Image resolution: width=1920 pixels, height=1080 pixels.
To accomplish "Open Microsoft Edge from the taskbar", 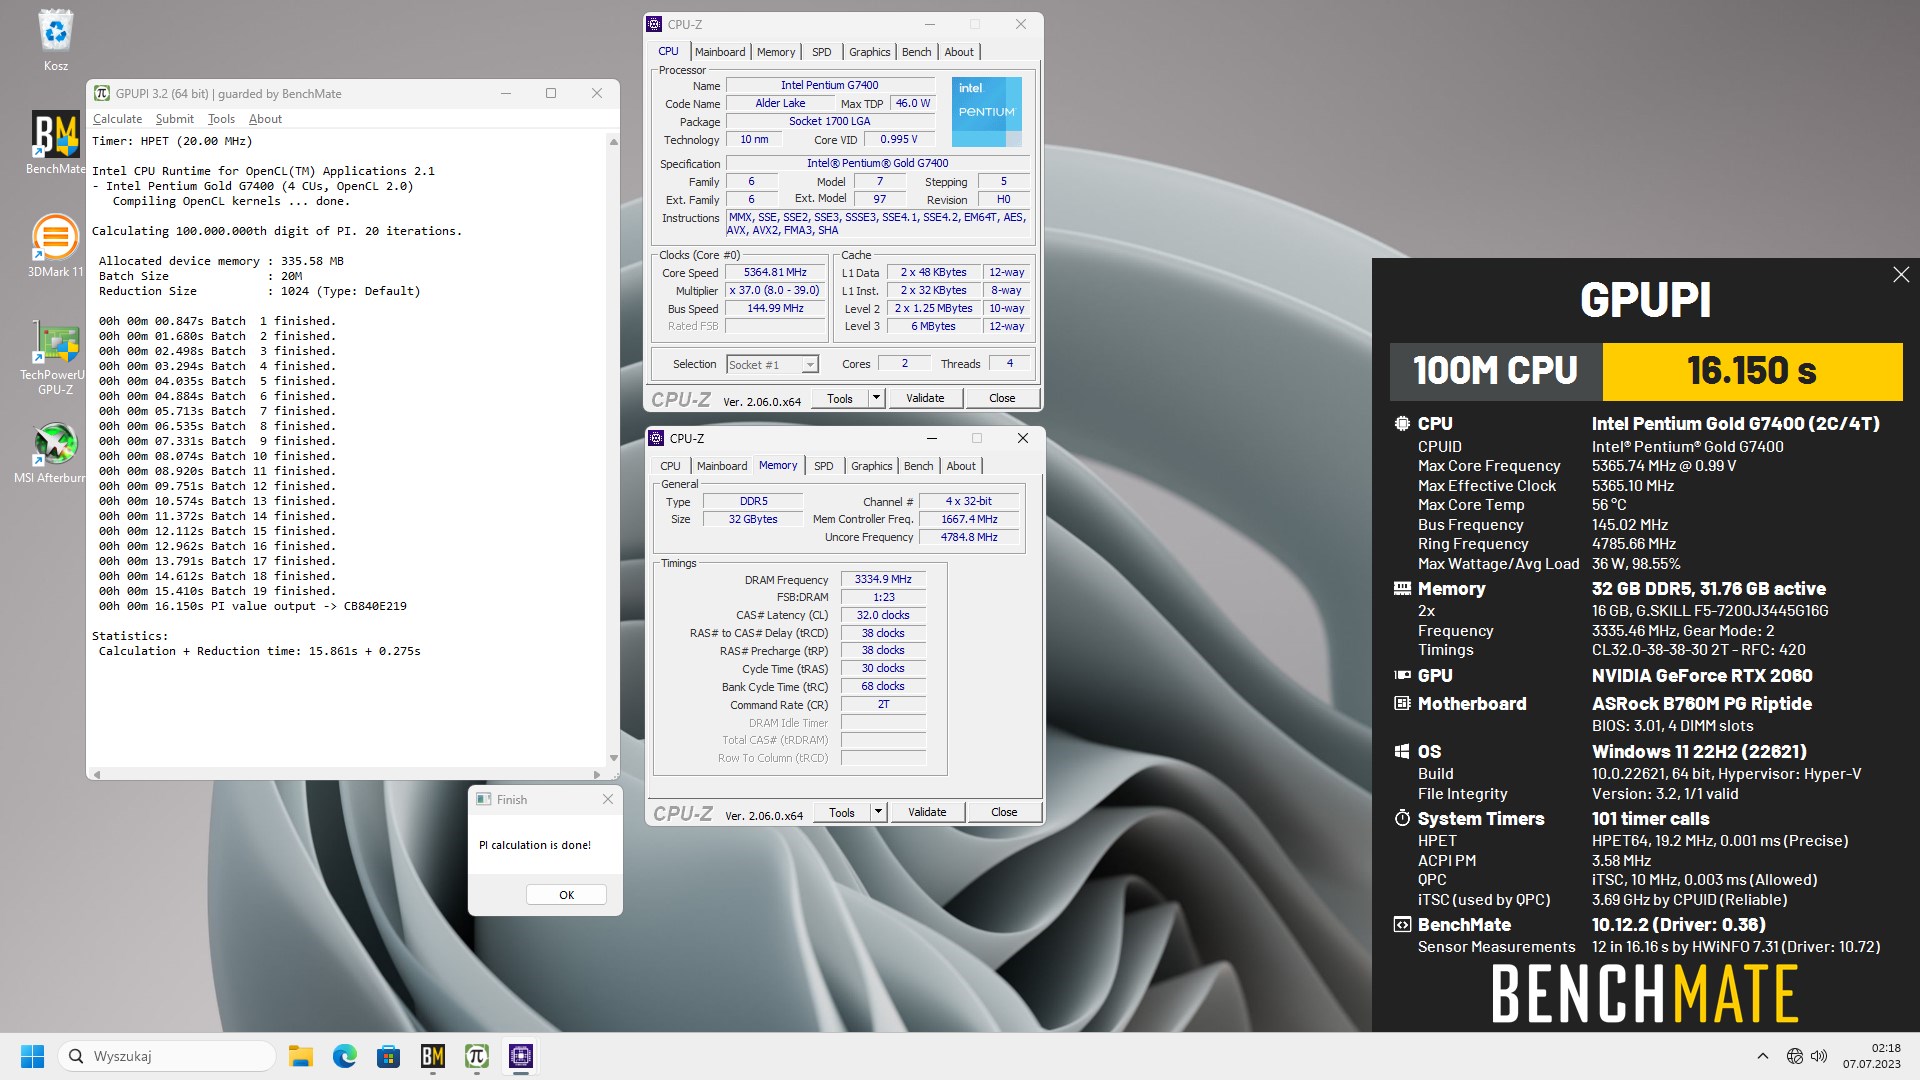I will (345, 1056).
